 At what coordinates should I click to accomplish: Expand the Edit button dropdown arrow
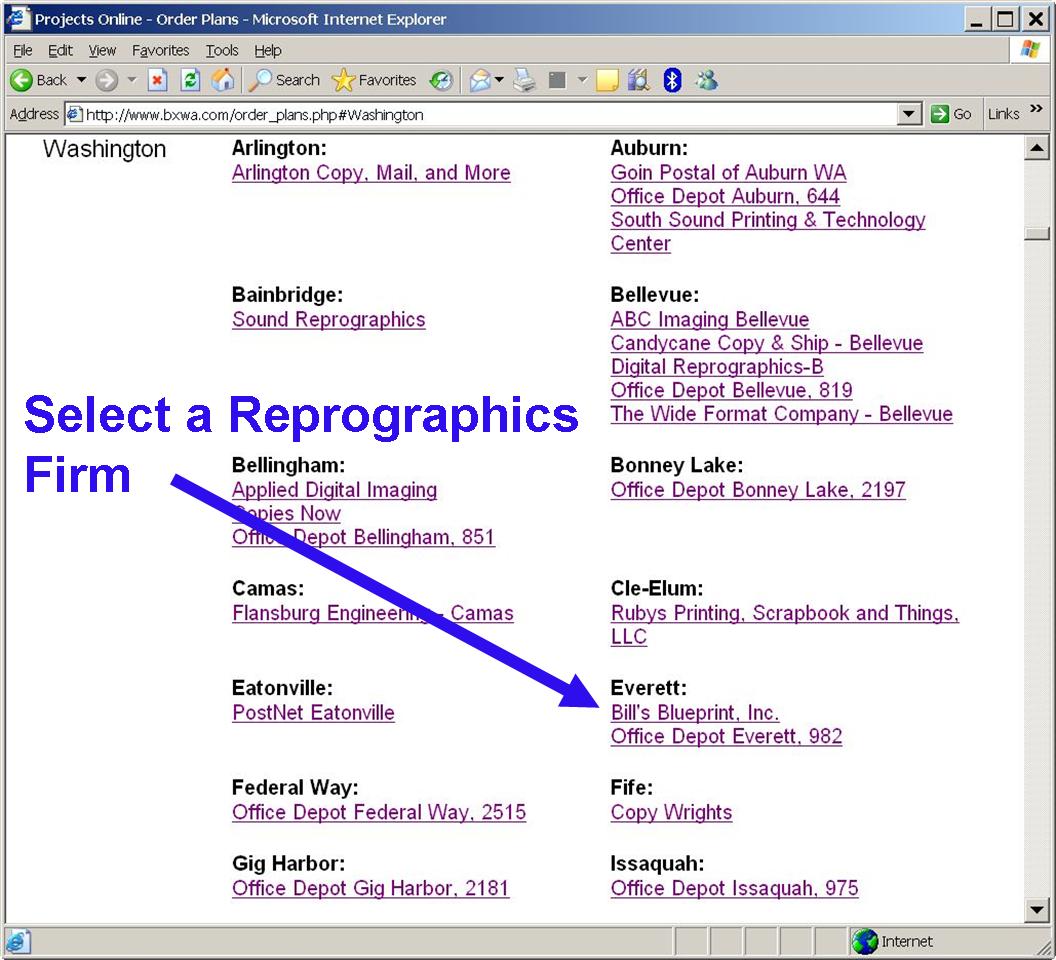click(582, 80)
